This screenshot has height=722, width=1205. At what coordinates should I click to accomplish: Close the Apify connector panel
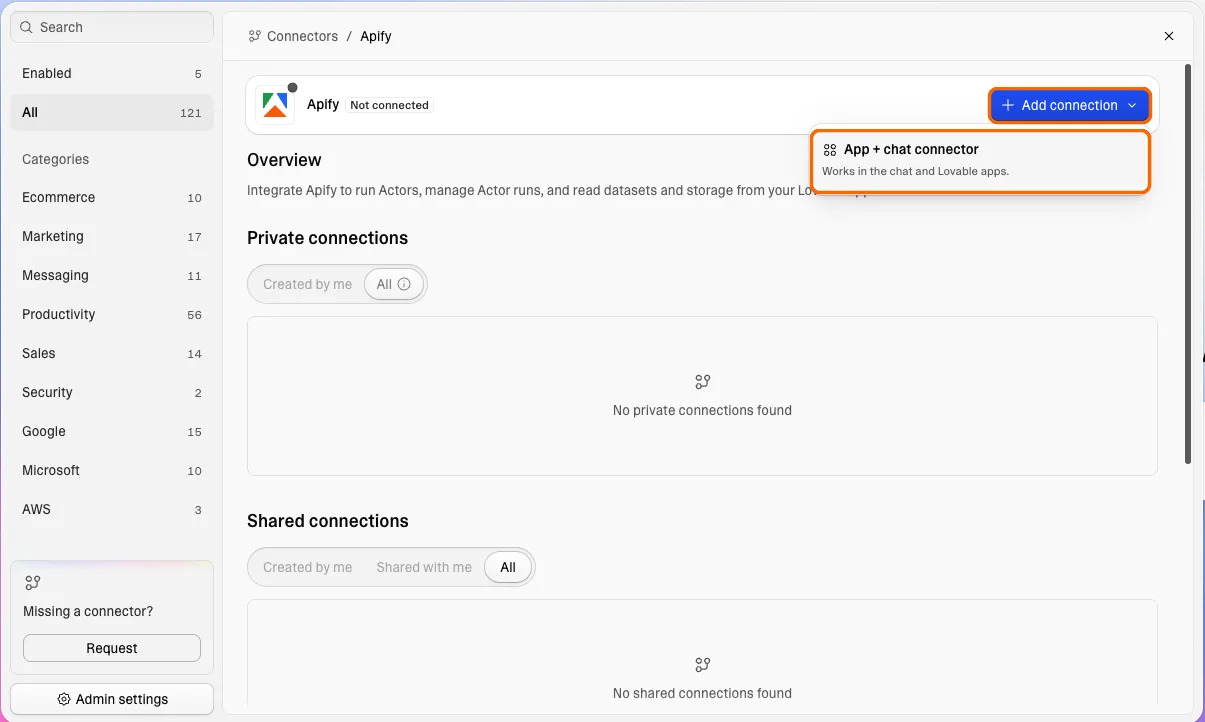pos(1169,36)
